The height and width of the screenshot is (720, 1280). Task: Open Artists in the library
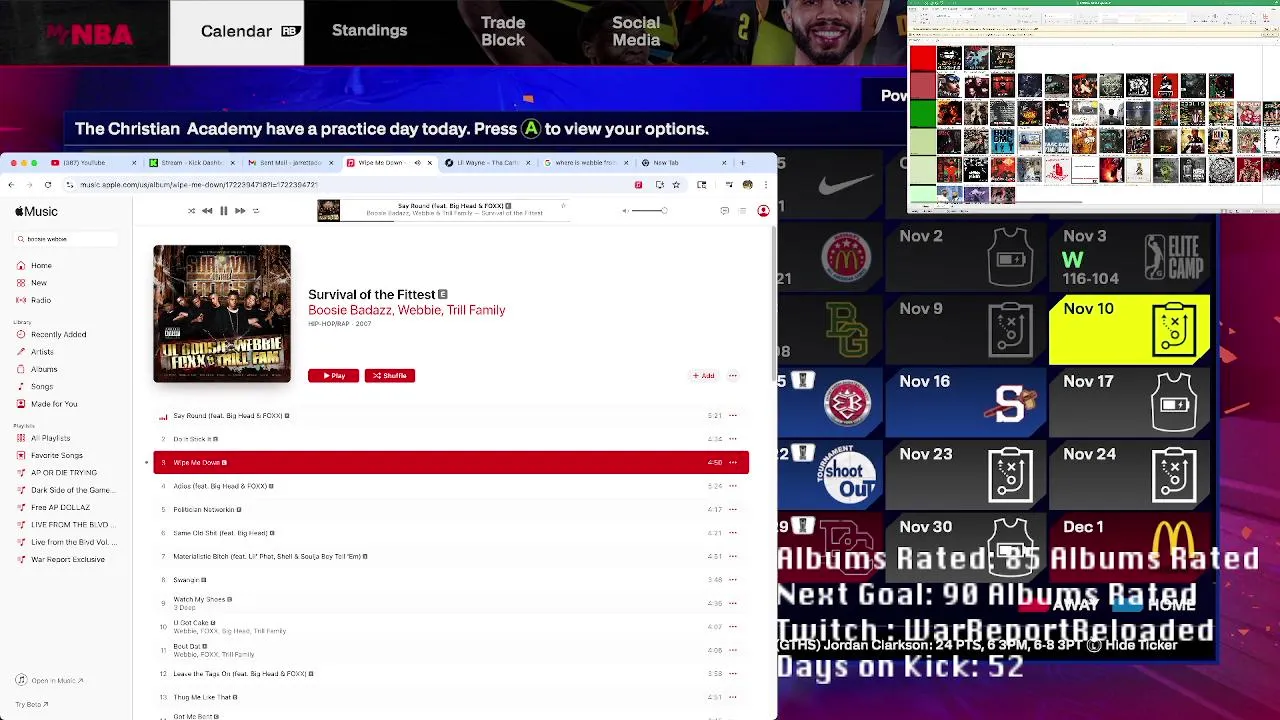[x=42, y=352]
